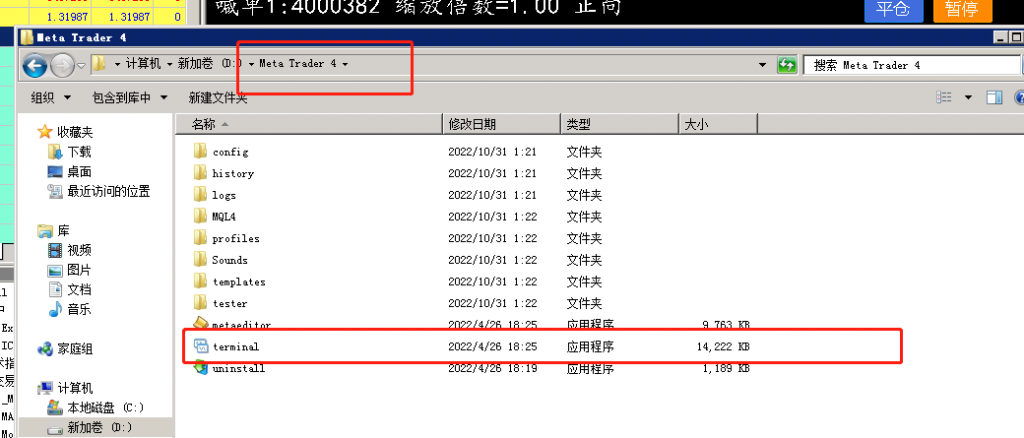
Task: Select the metaeditor application icon
Action: tap(200, 324)
